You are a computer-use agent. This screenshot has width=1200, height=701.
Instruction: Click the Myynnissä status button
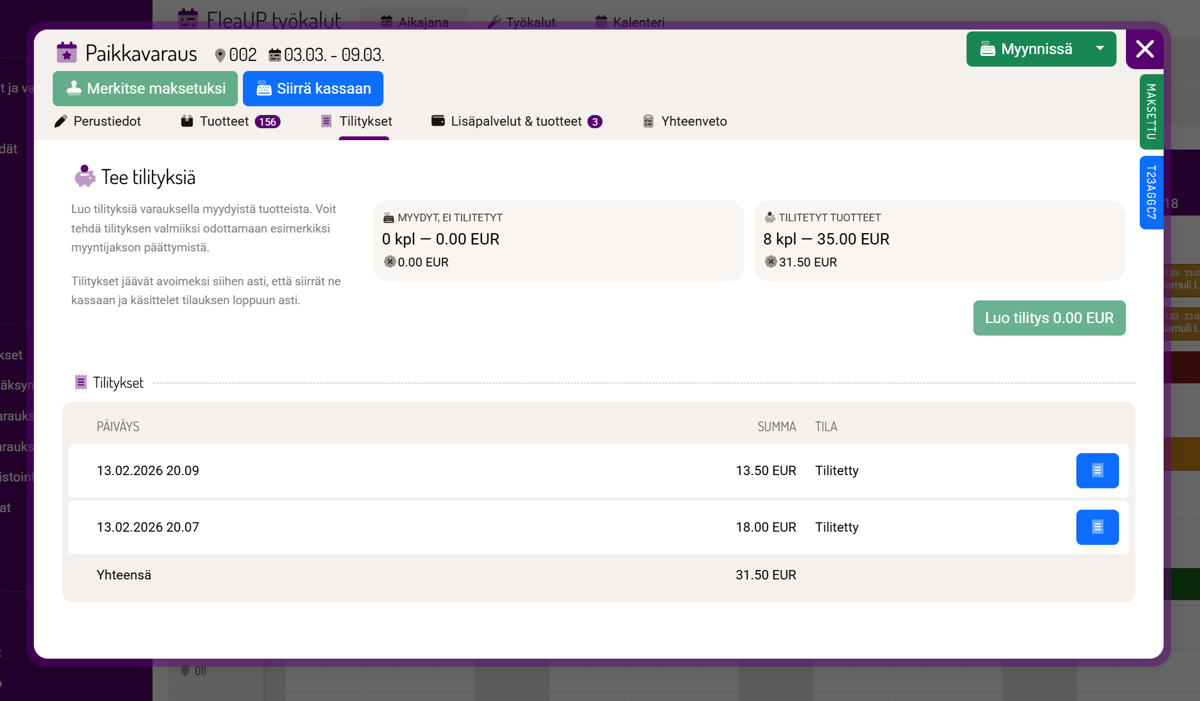tap(1026, 49)
